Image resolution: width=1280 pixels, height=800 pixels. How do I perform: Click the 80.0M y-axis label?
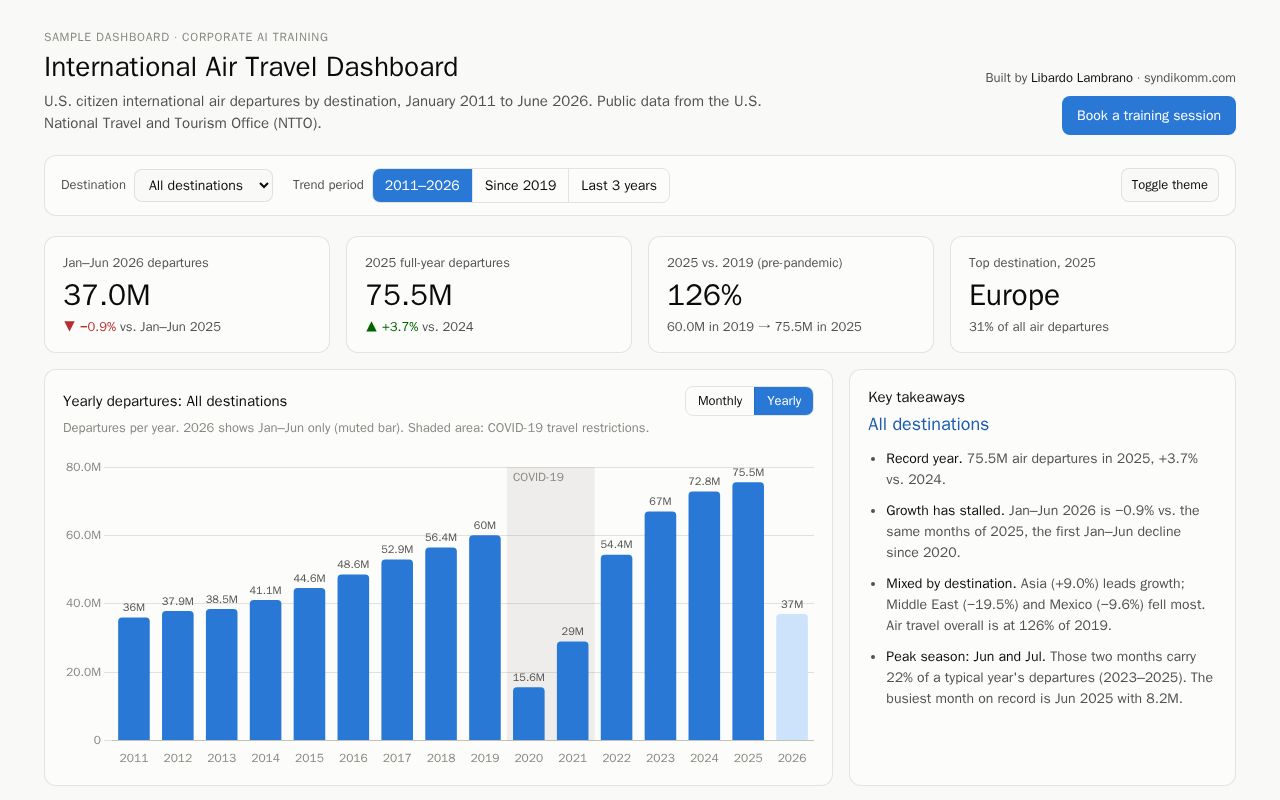click(84, 467)
